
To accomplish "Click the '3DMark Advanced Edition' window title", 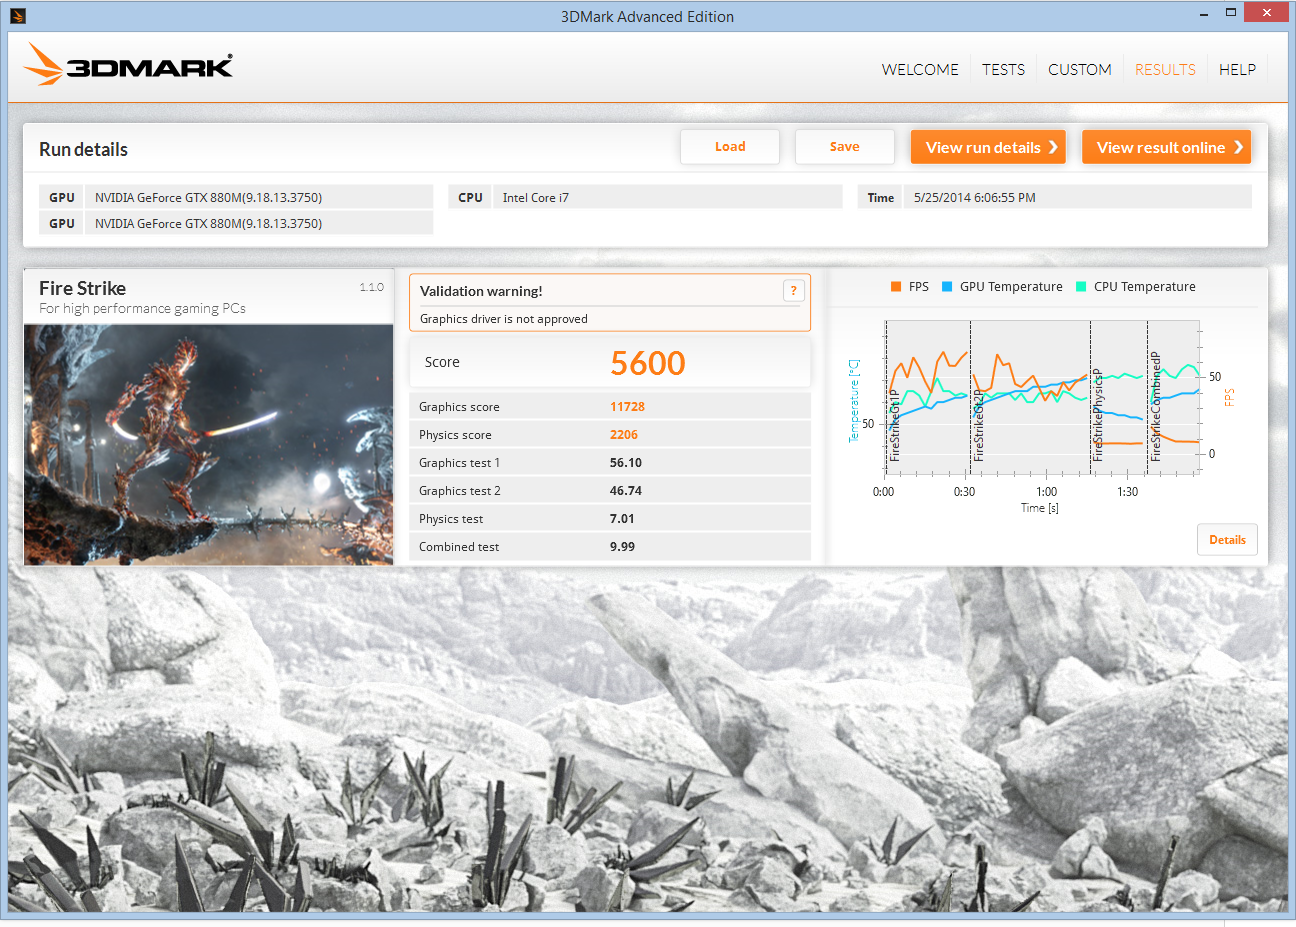I will [647, 16].
